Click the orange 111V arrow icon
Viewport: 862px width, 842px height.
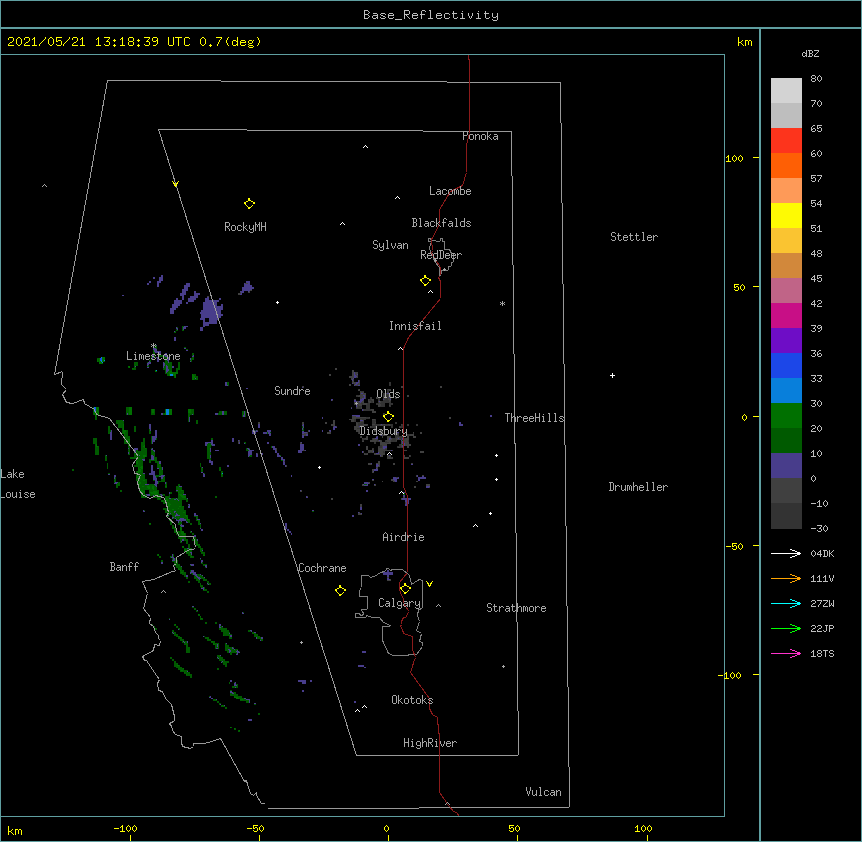tap(786, 578)
